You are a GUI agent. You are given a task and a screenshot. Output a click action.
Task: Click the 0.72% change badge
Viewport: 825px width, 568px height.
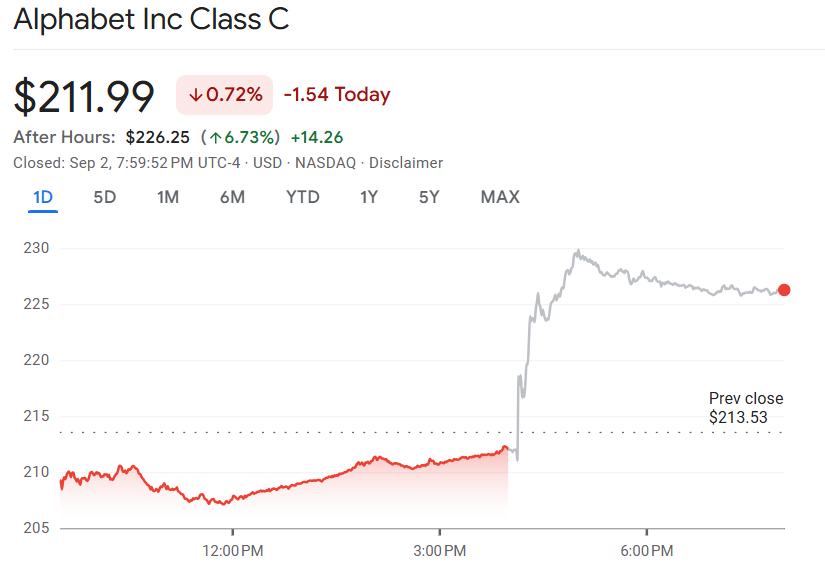[225, 95]
